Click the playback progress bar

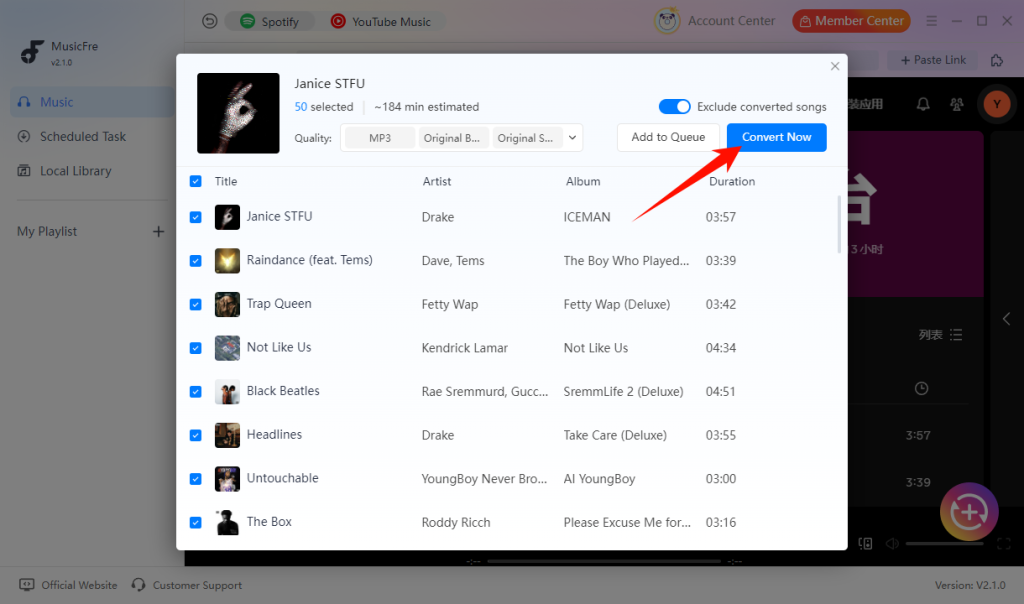click(x=604, y=561)
